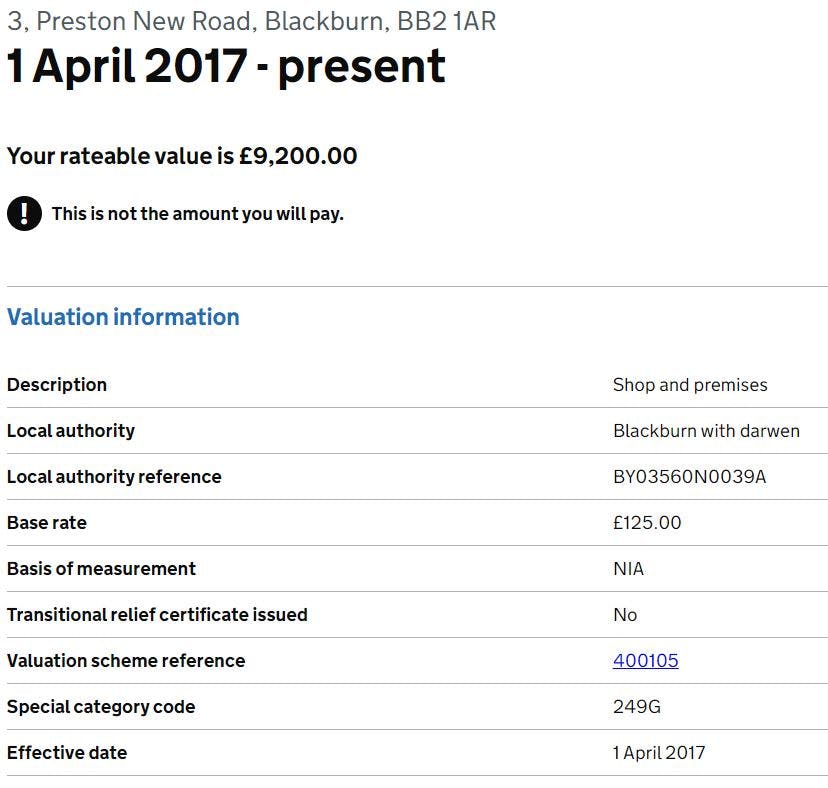
Task: Click the 1 April 2017 - present heading
Action: (x=227, y=66)
